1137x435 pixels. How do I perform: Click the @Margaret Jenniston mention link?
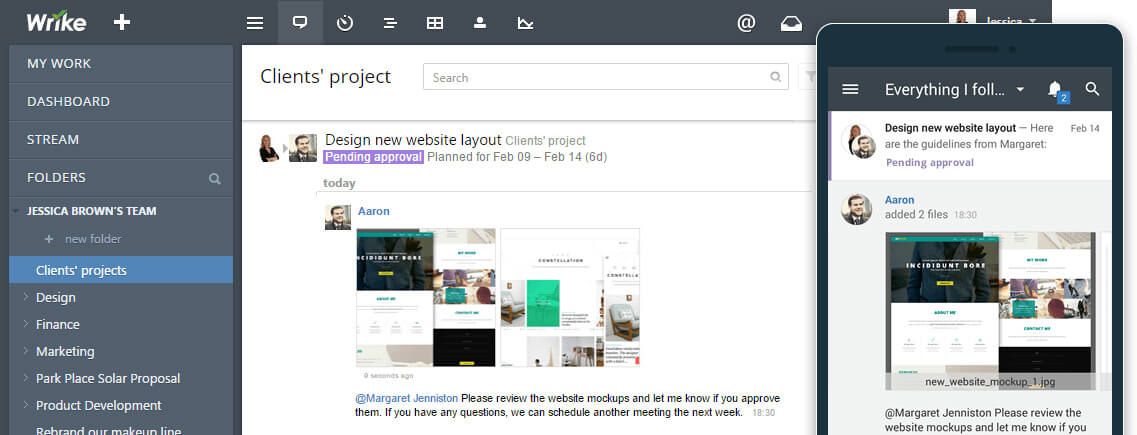point(407,398)
